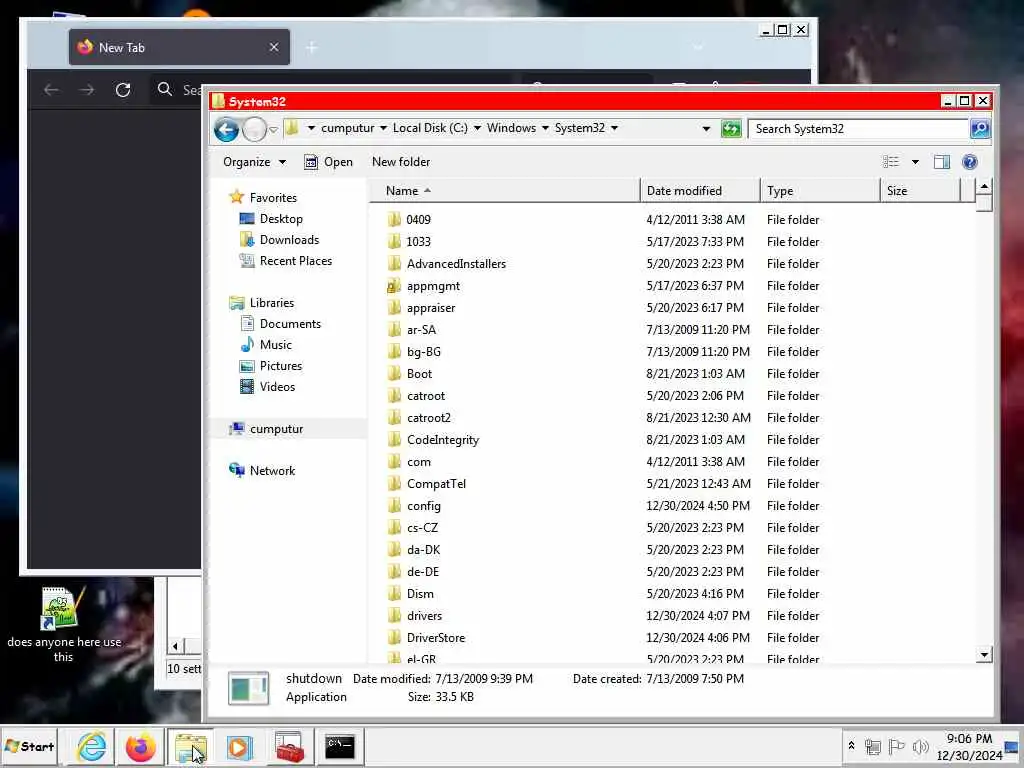Screen dimensions: 1024x768
Task: Select the locked appmgmt folder icon
Action: coord(394,286)
